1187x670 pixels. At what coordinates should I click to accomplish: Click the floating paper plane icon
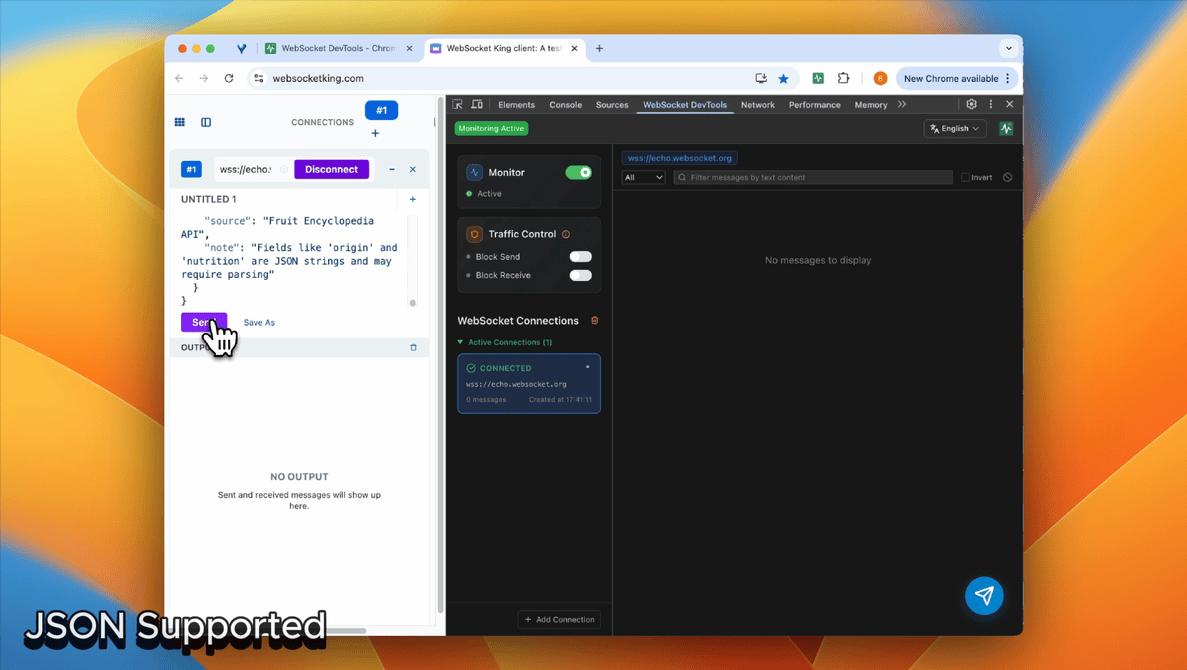984,595
